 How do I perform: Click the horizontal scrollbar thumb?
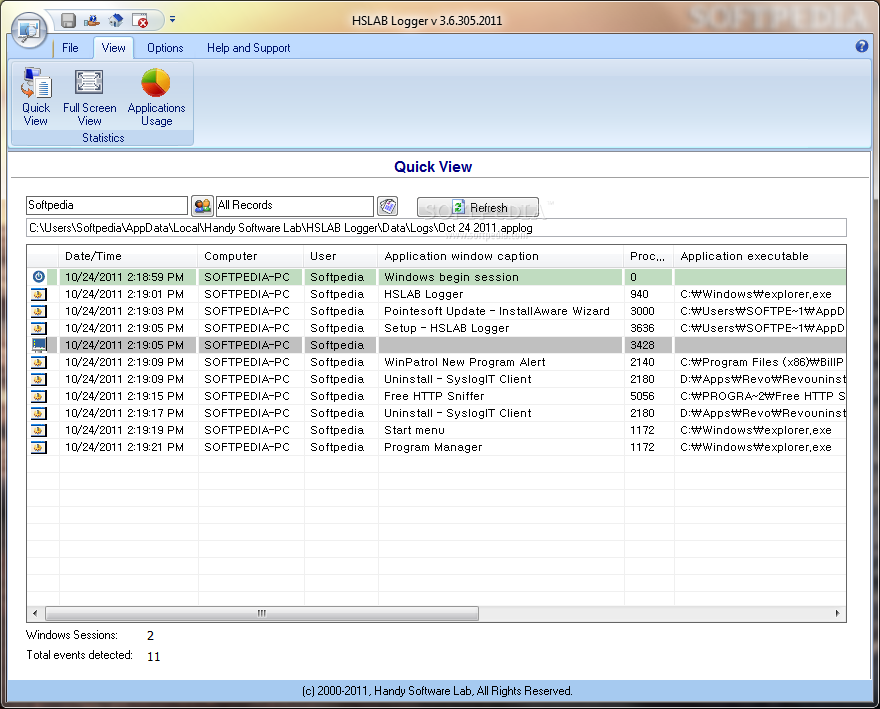(262, 613)
